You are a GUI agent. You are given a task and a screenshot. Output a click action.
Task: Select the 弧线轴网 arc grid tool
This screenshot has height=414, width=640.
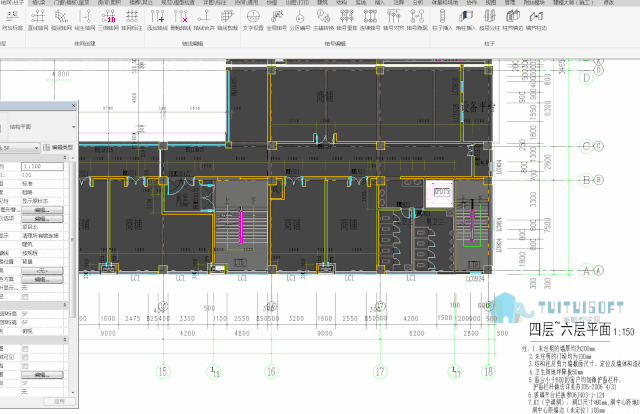[x=62, y=20]
